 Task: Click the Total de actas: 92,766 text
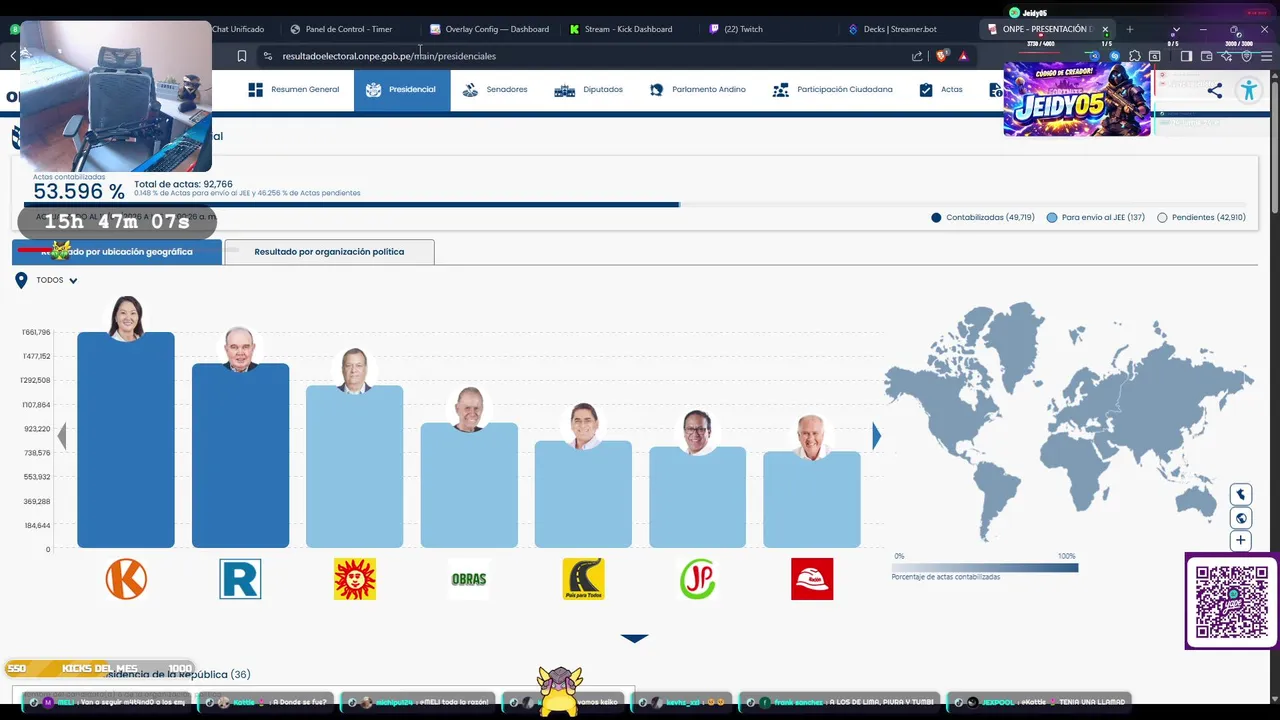pos(183,184)
